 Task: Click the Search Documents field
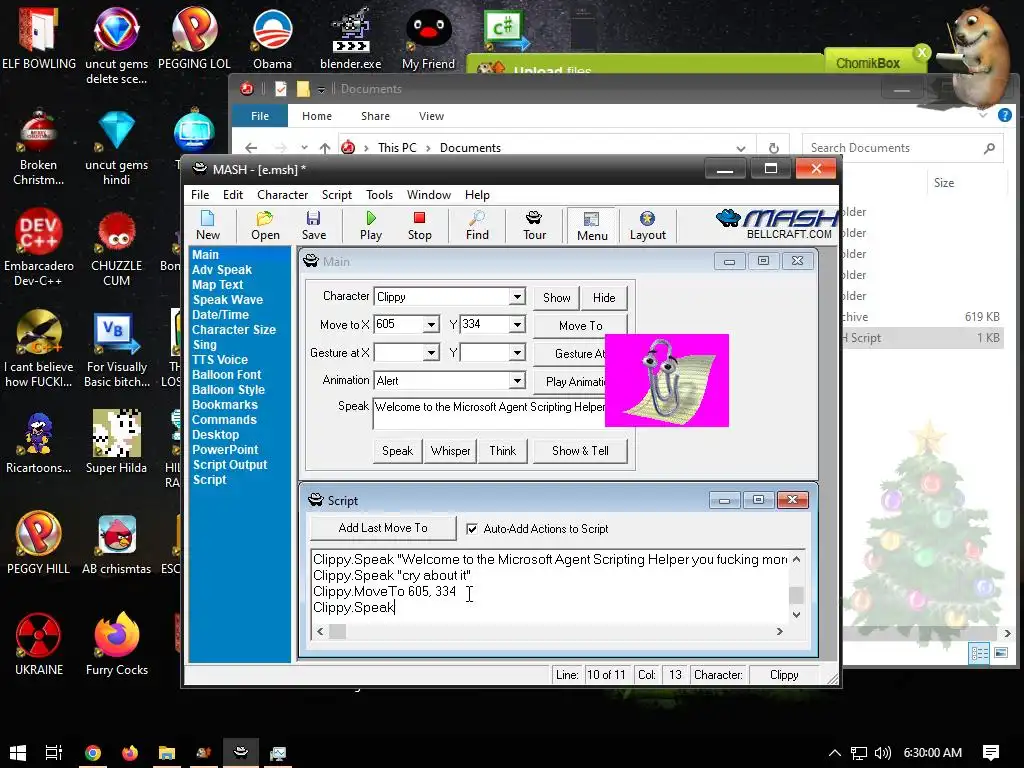coord(903,148)
